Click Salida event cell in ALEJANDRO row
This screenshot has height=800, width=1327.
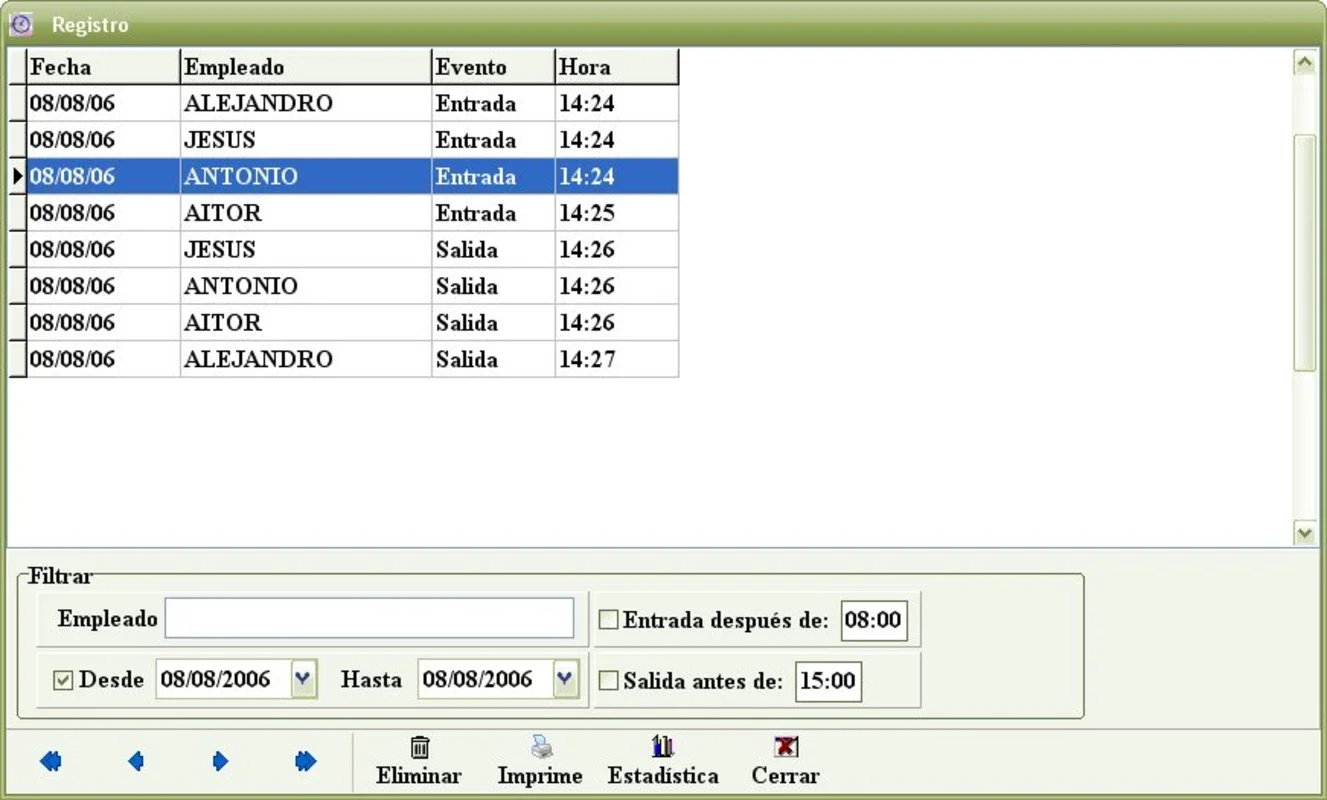[493, 359]
